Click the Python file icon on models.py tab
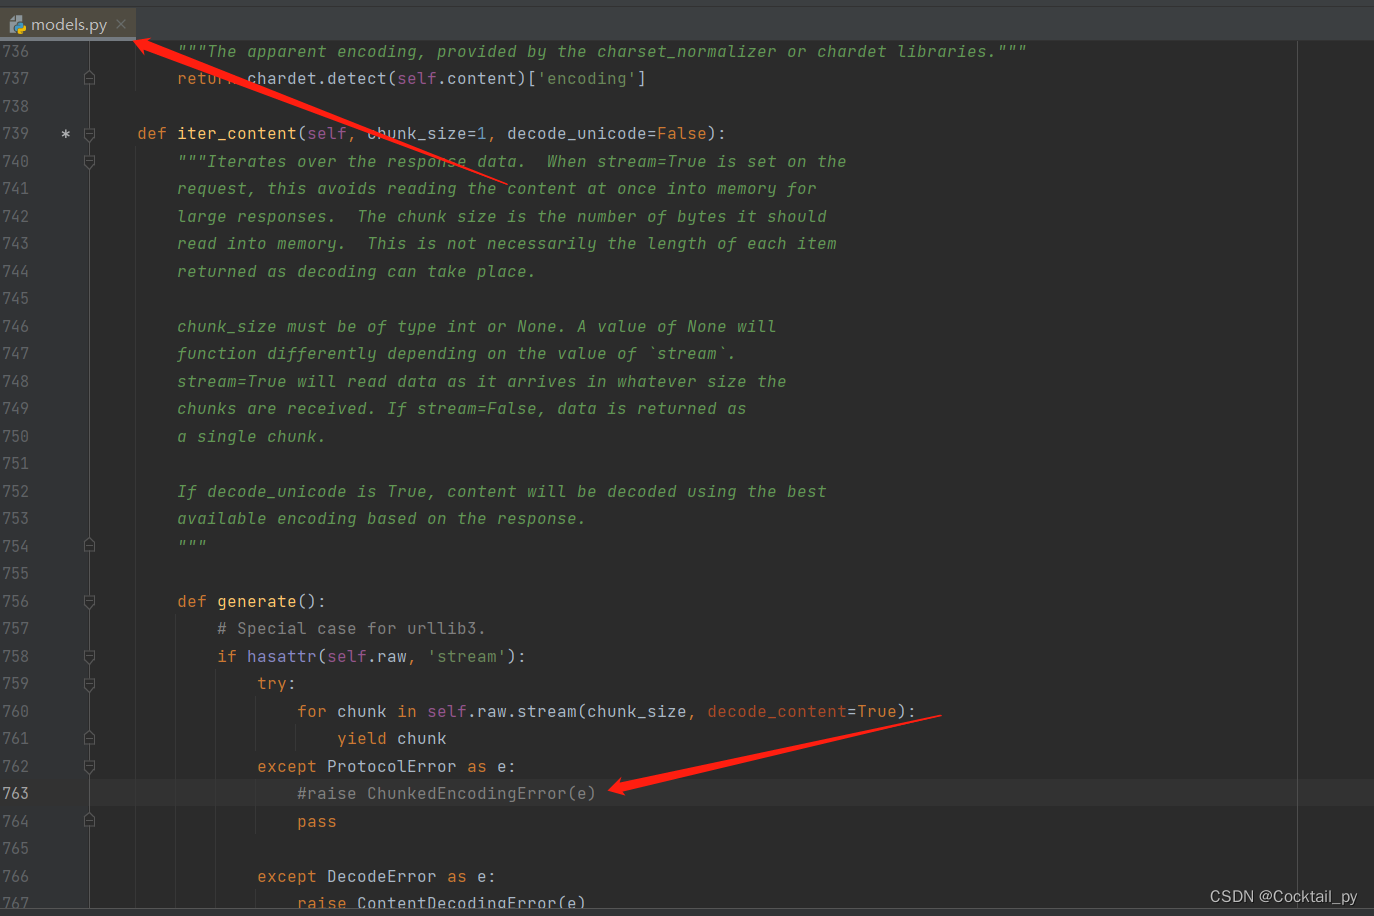The image size is (1374, 916). (x=17, y=24)
